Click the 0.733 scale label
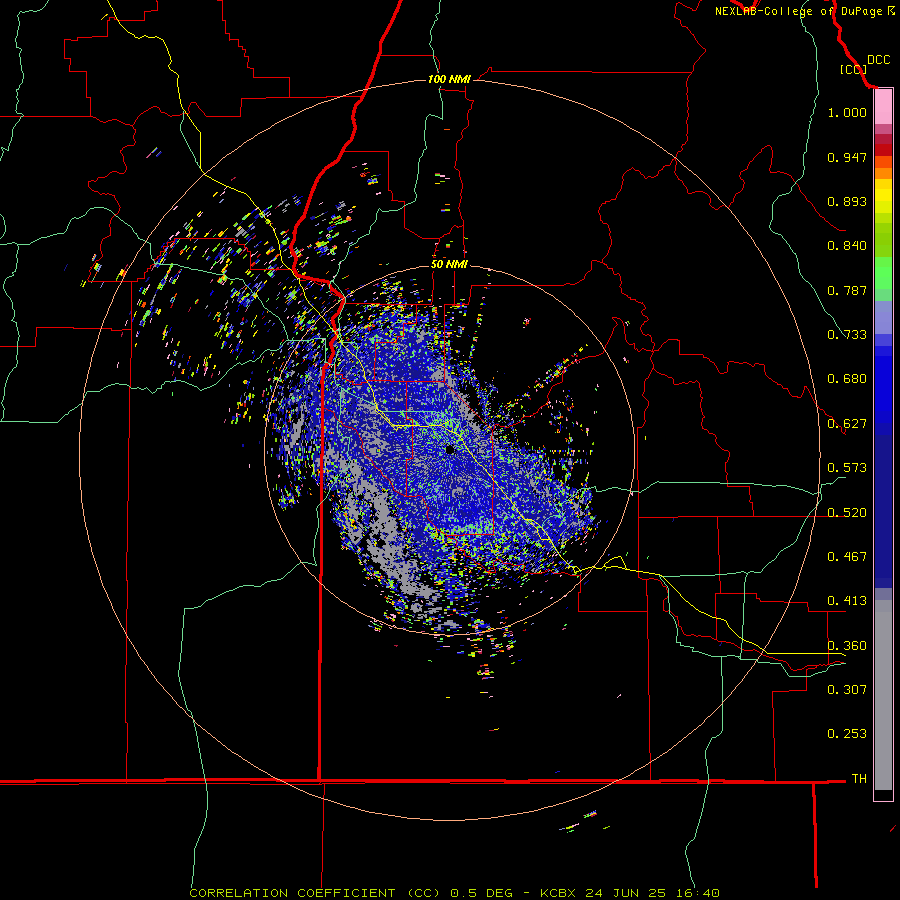900x900 pixels. coord(847,334)
